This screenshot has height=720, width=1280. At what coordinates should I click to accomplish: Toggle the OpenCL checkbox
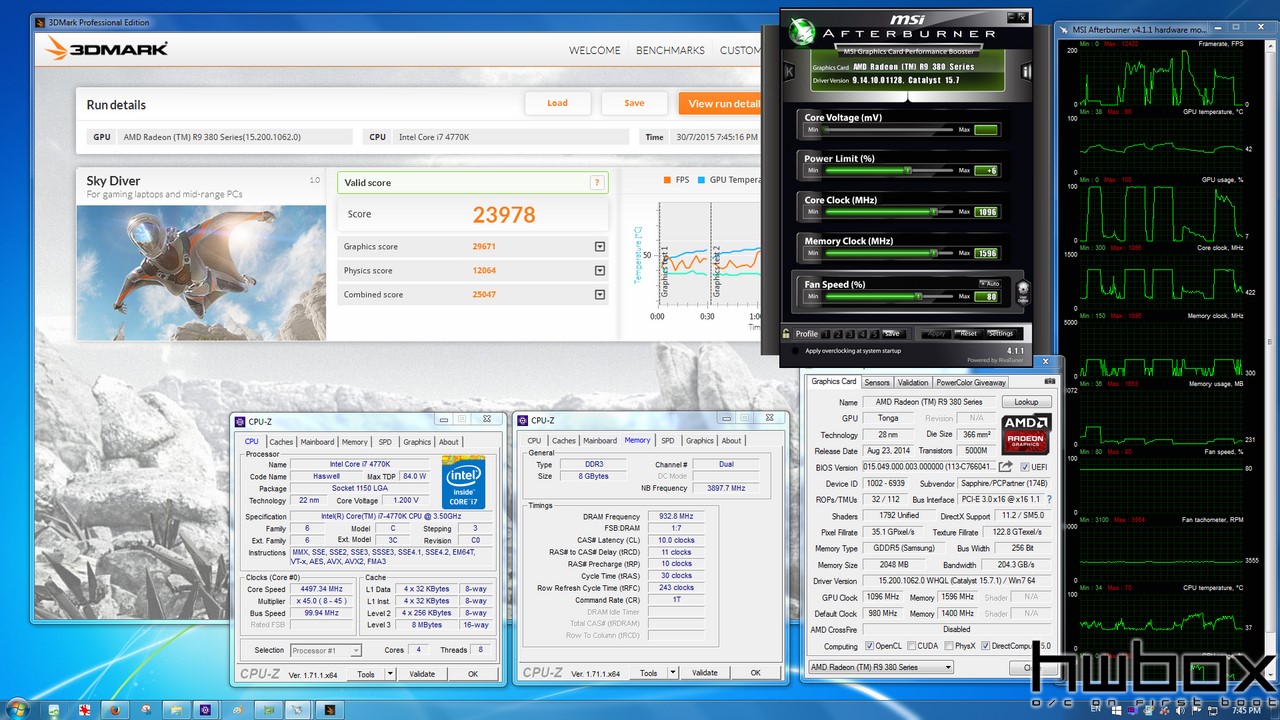click(x=869, y=646)
